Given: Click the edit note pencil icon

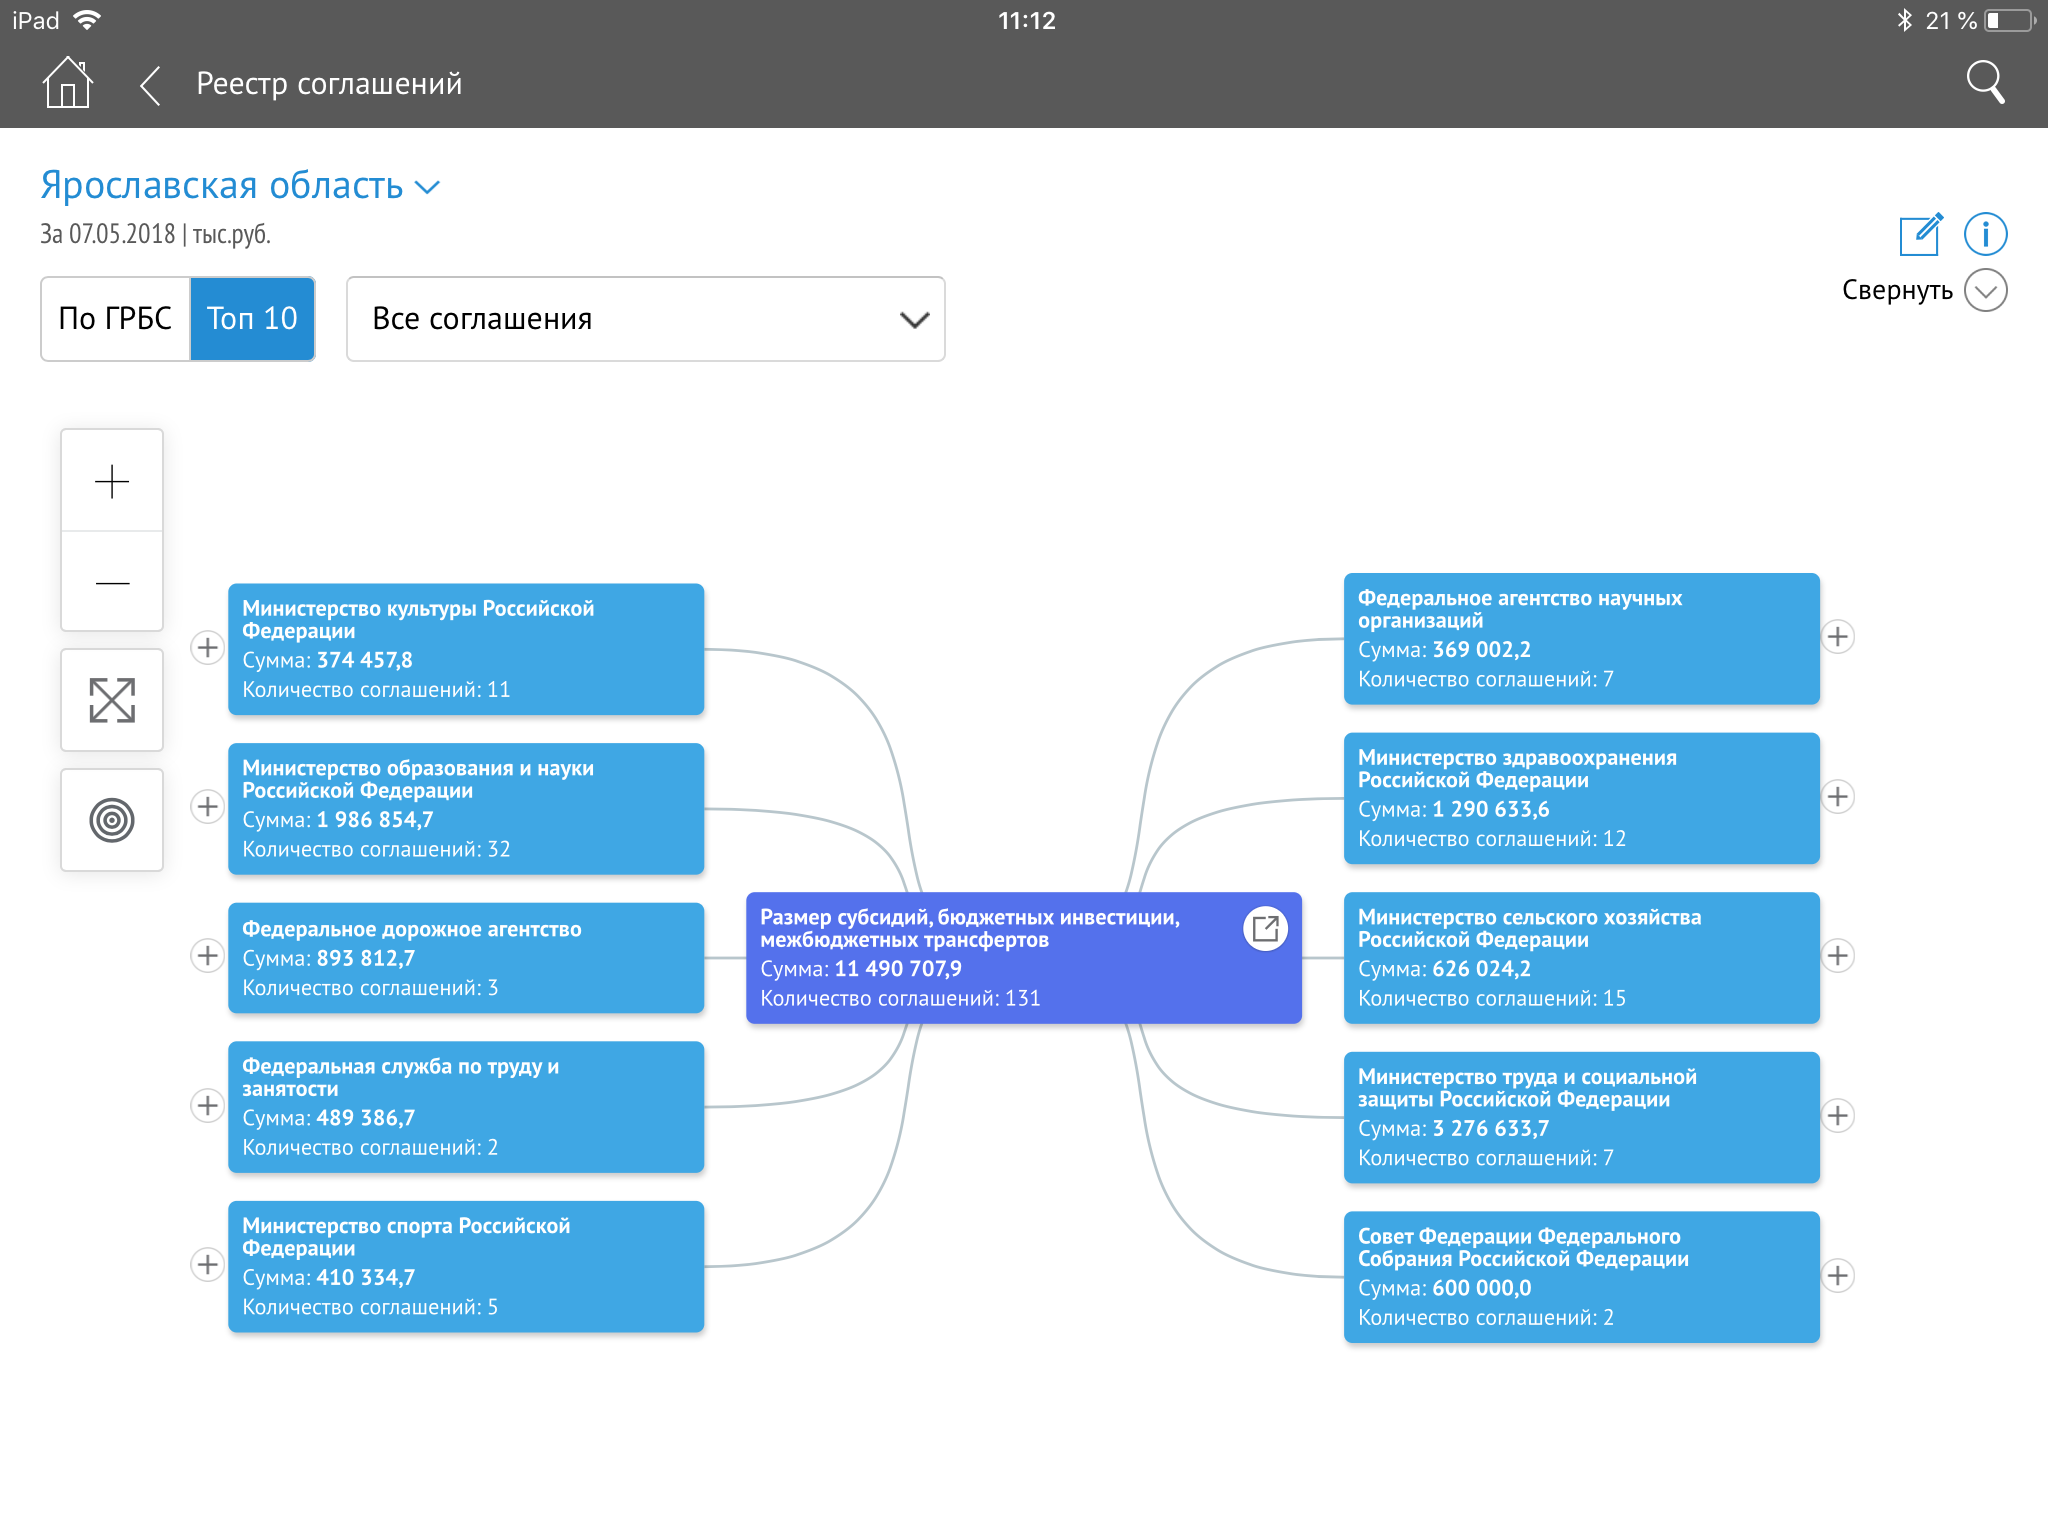Looking at the screenshot, I should pos(1920,234).
